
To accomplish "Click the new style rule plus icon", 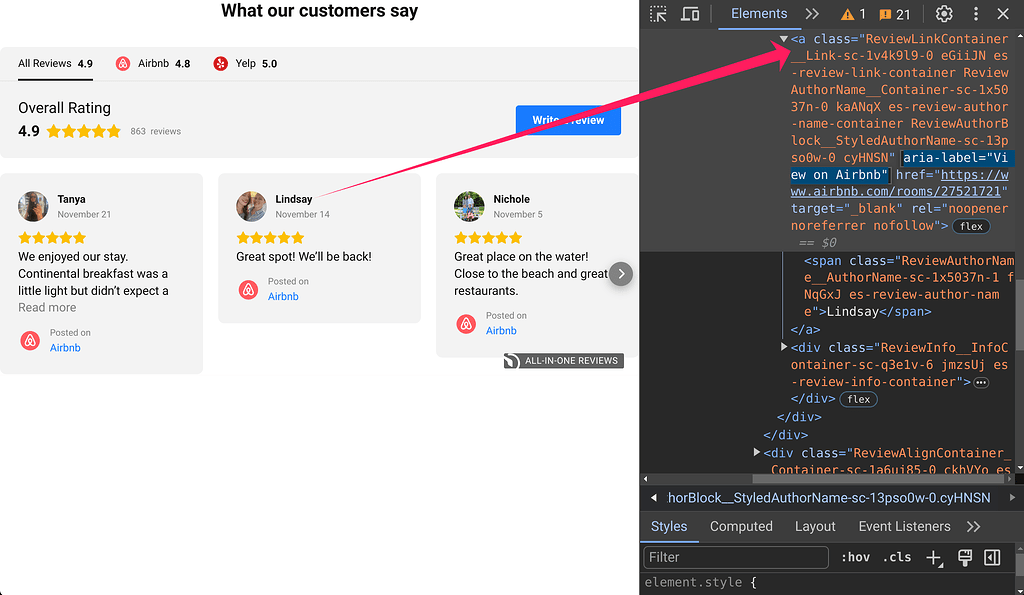I will coord(934,558).
